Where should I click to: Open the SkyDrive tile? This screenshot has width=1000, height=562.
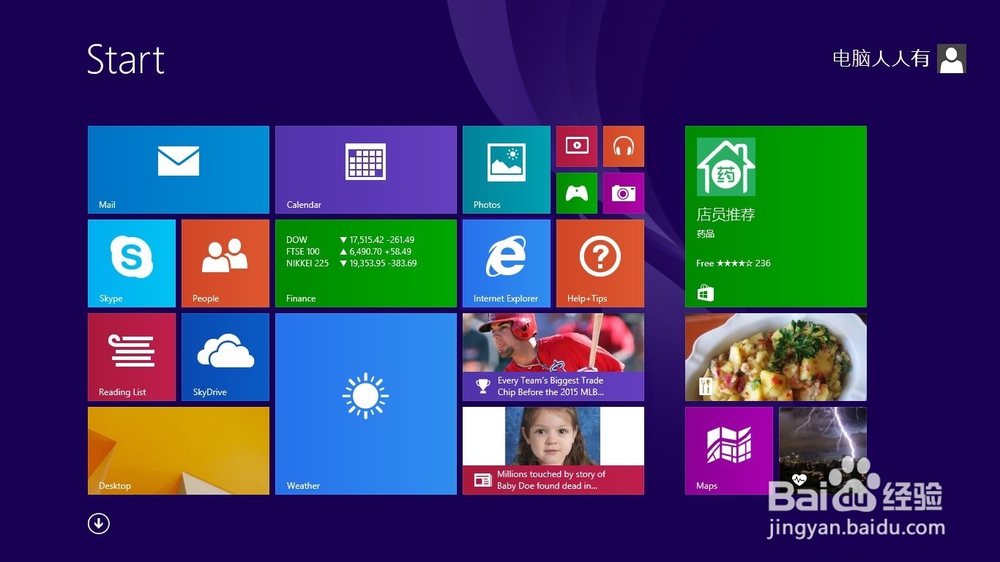click(225, 357)
